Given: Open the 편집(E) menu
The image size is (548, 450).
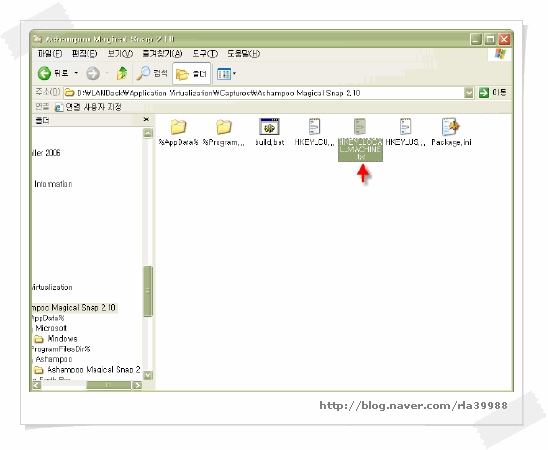Looking at the screenshot, I should point(84,54).
